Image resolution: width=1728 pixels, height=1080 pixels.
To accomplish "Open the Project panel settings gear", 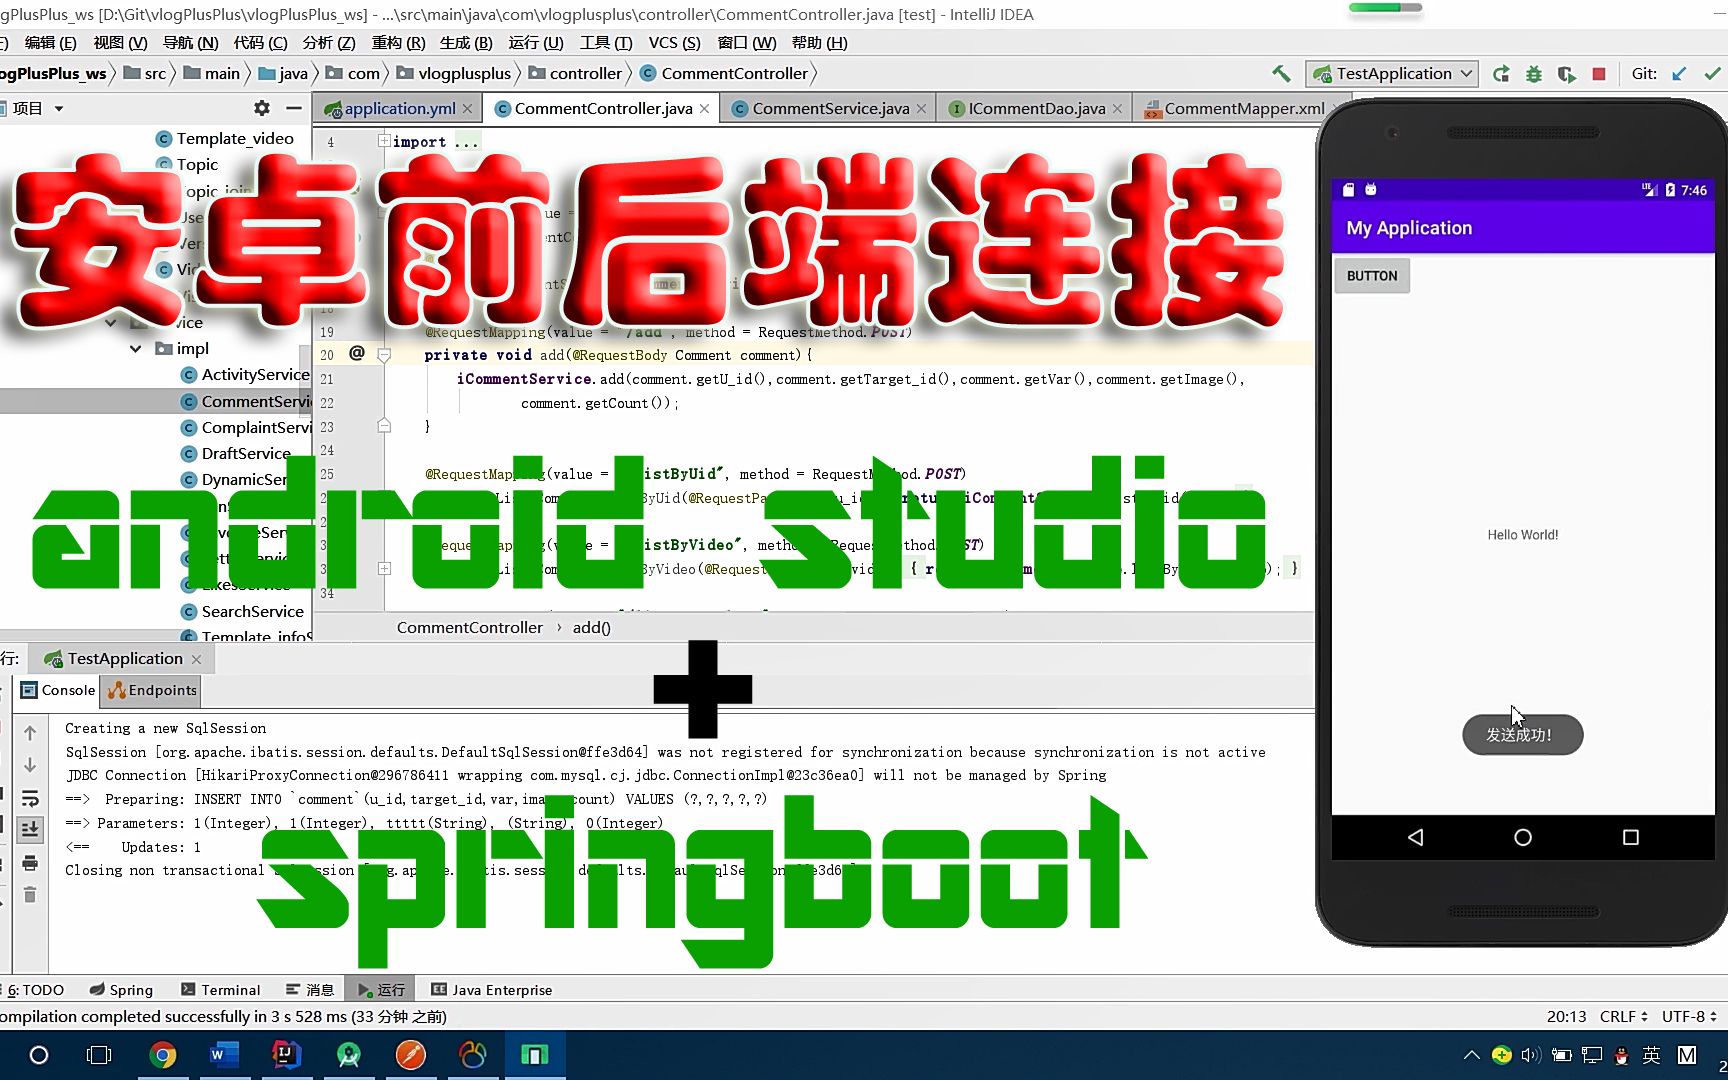I will 262,108.
